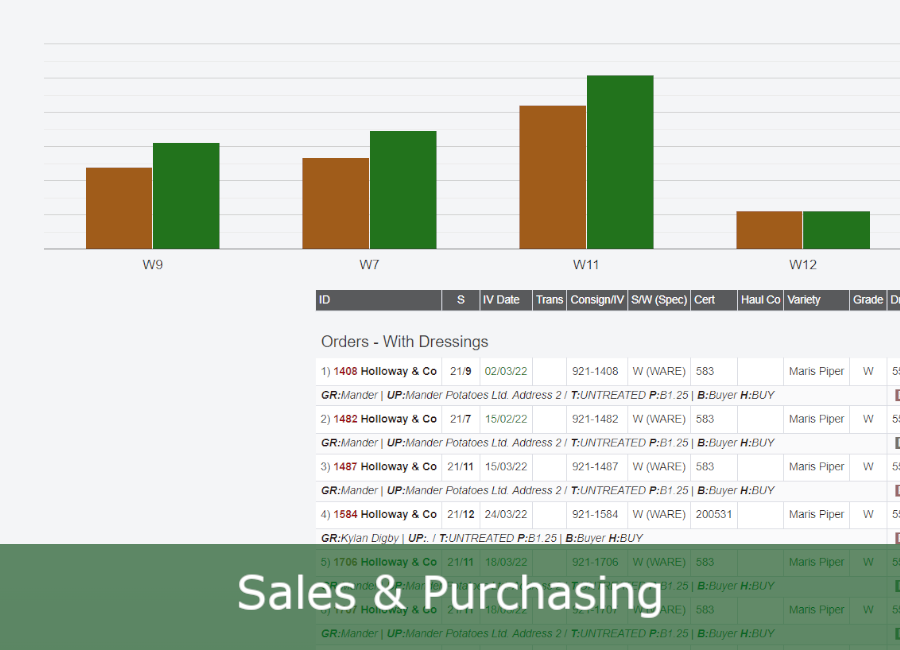
Task: Click the Trans column header
Action: 549,300
